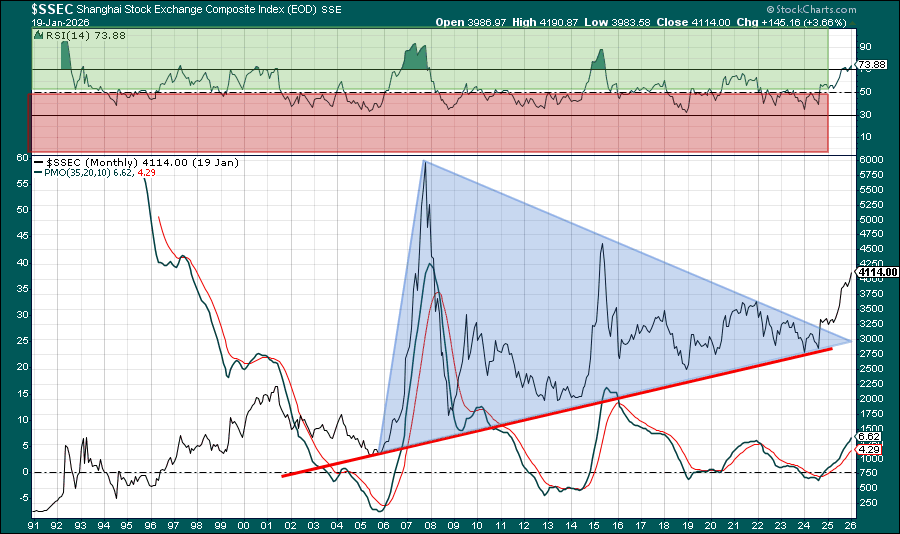Click the 6.62 PMO value tag
The width and height of the screenshot is (900, 534).
tap(868, 437)
